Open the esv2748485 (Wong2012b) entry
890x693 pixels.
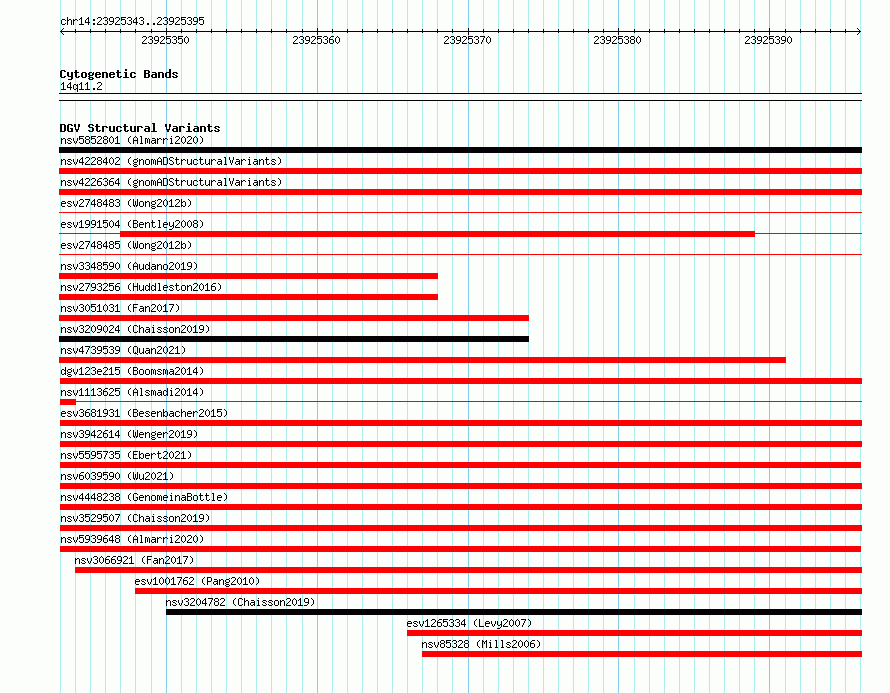tap(126, 245)
